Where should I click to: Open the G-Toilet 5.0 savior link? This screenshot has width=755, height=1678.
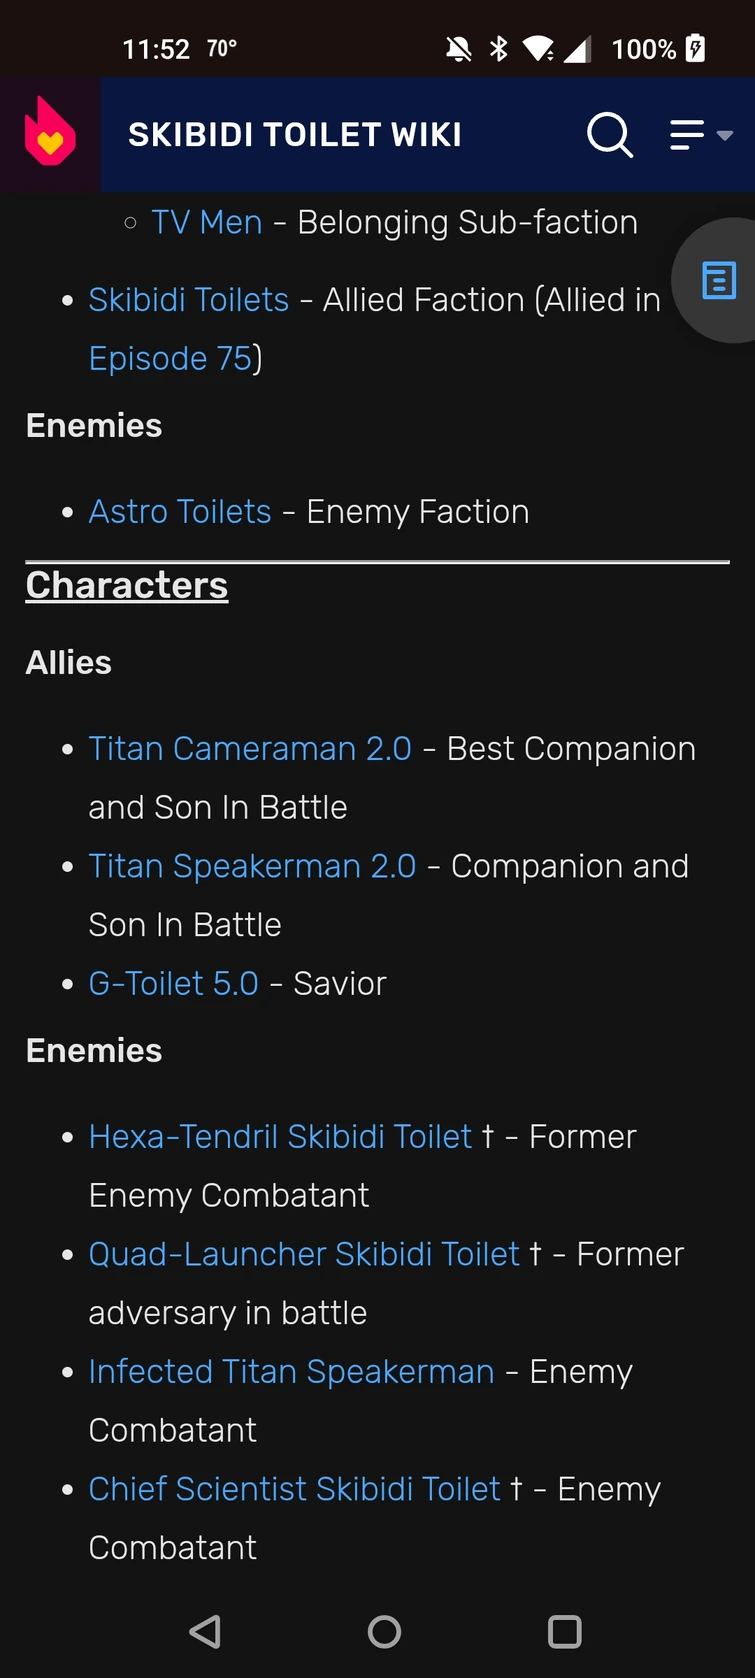[x=173, y=983]
